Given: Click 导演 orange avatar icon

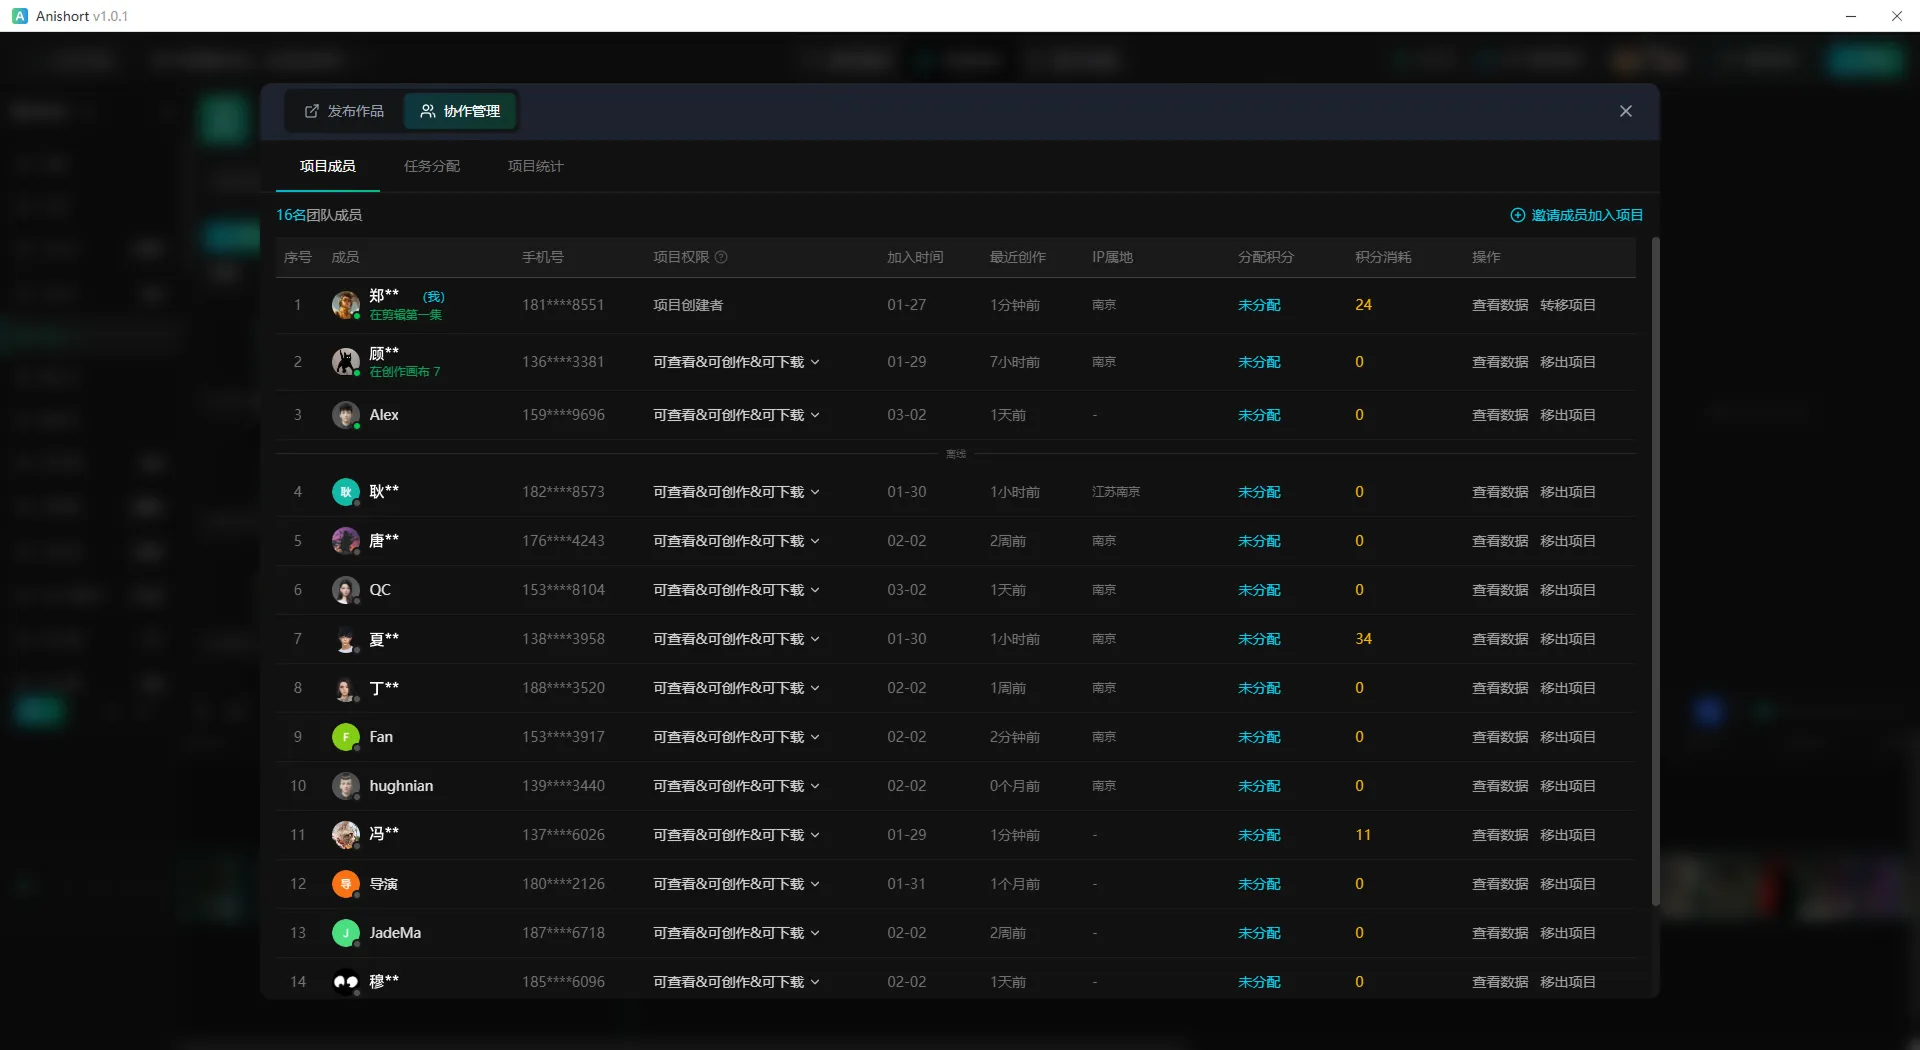Looking at the screenshot, I should (x=346, y=884).
